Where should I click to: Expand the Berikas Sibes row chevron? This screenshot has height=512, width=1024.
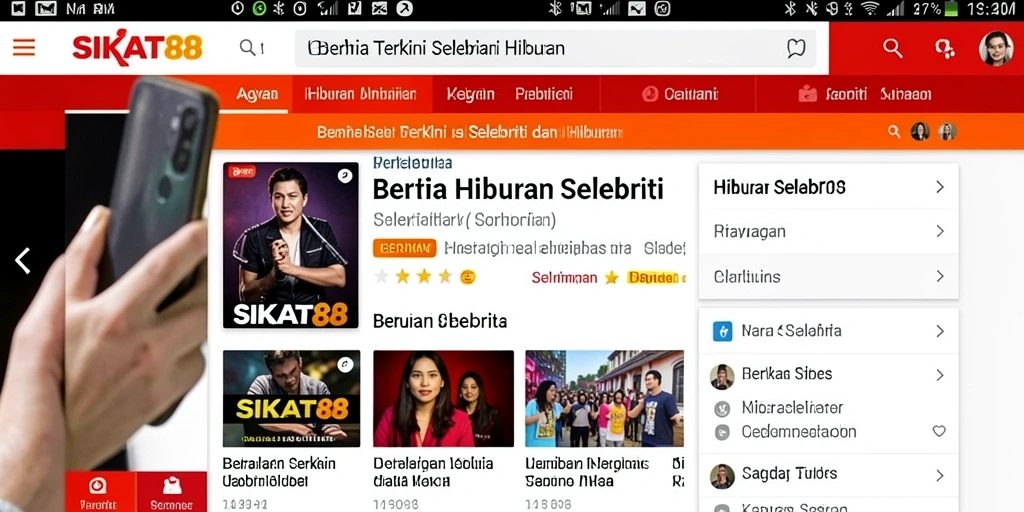940,375
